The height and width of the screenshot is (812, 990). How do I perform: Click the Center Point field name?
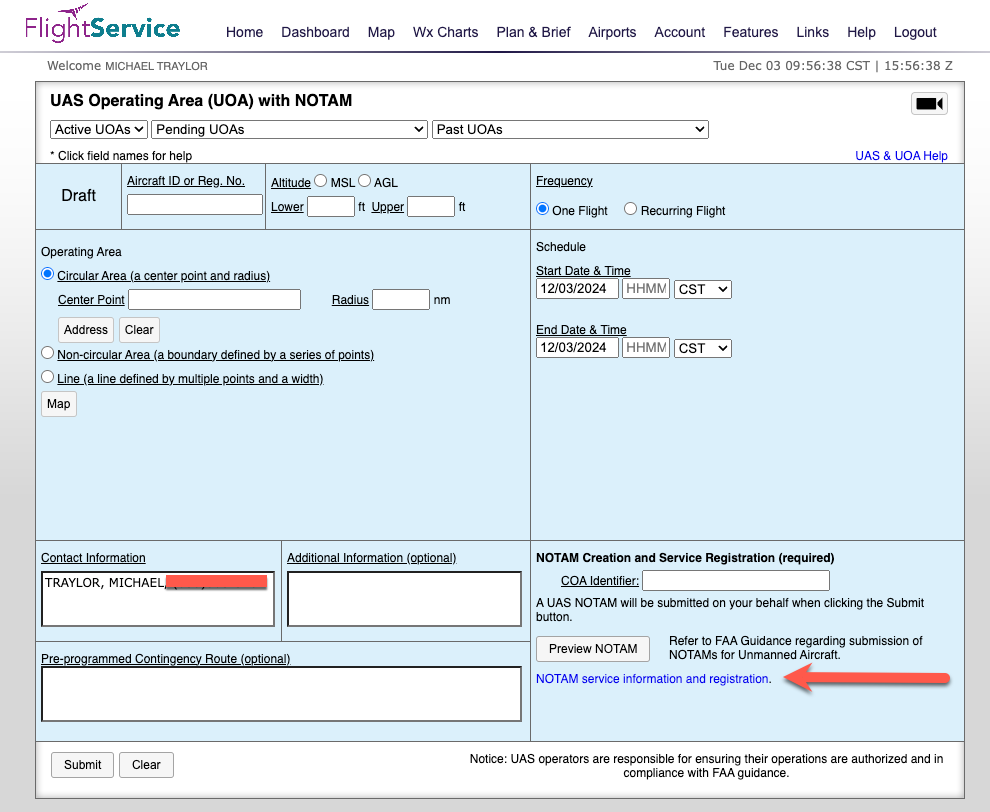tap(91, 300)
